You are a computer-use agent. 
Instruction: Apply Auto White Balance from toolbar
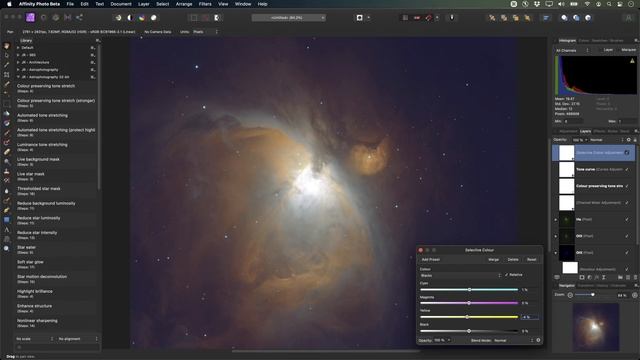(154, 18)
